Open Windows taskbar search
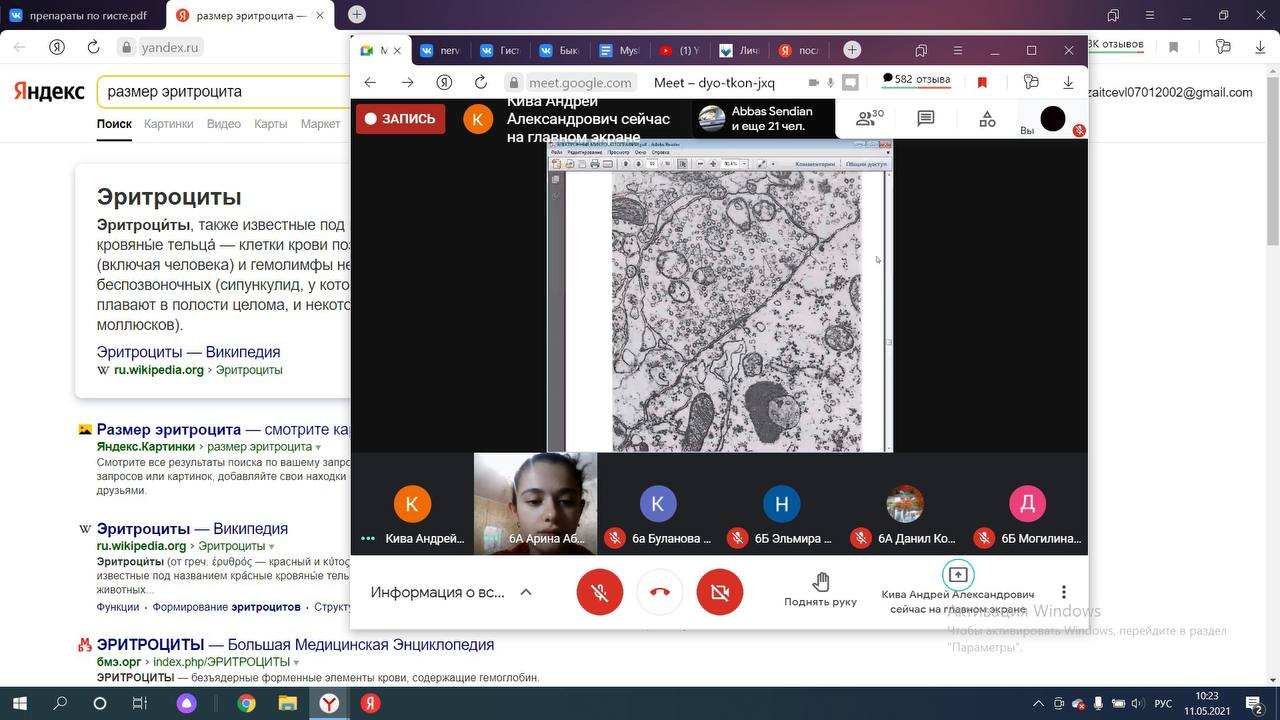This screenshot has height=720, width=1280. point(60,703)
